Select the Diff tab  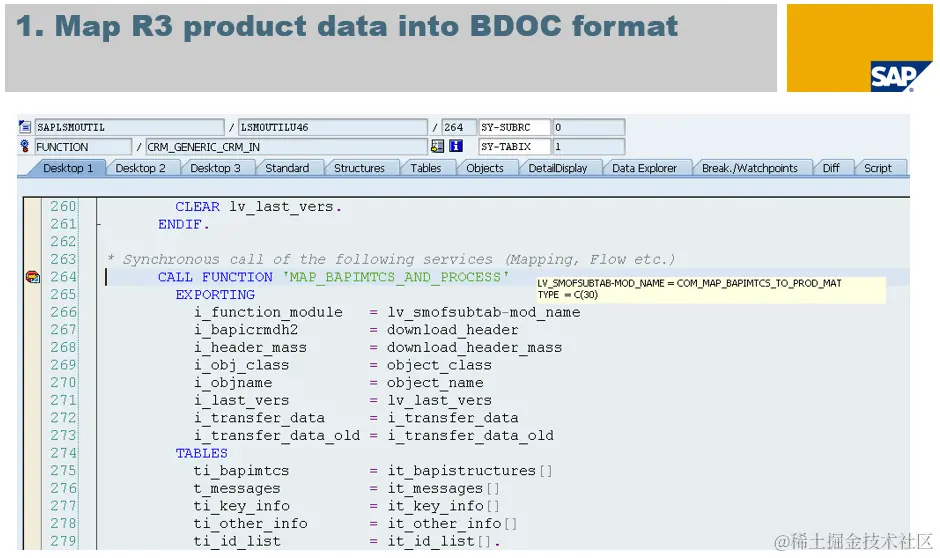coord(831,168)
